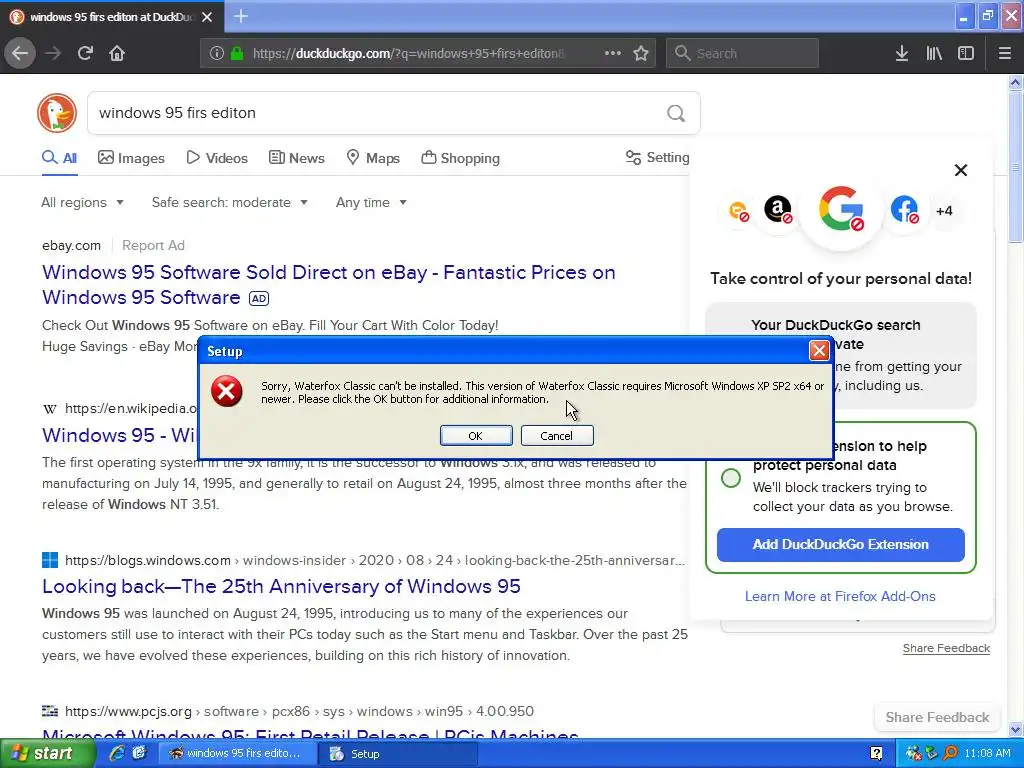Switch to the News tab
Viewport: 1024px width, 768px height.
click(296, 158)
